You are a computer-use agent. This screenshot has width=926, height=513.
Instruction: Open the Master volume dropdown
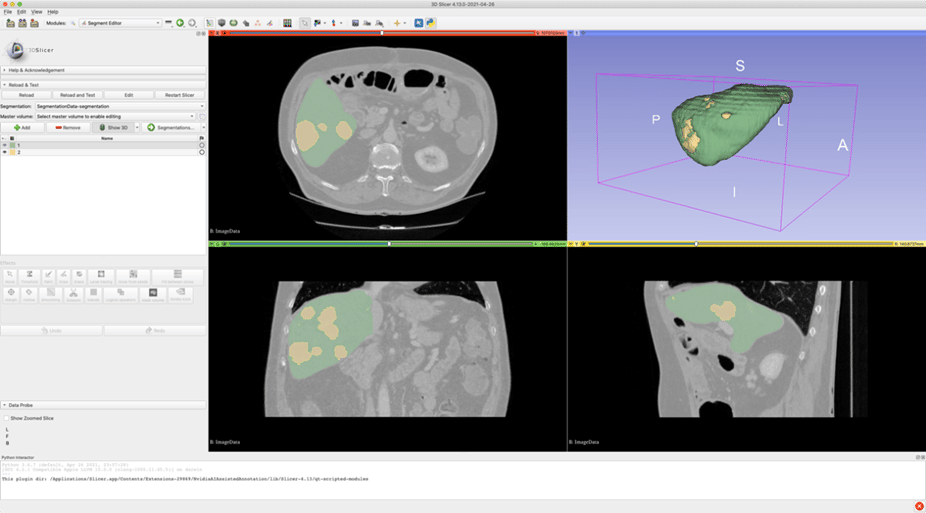(115, 116)
